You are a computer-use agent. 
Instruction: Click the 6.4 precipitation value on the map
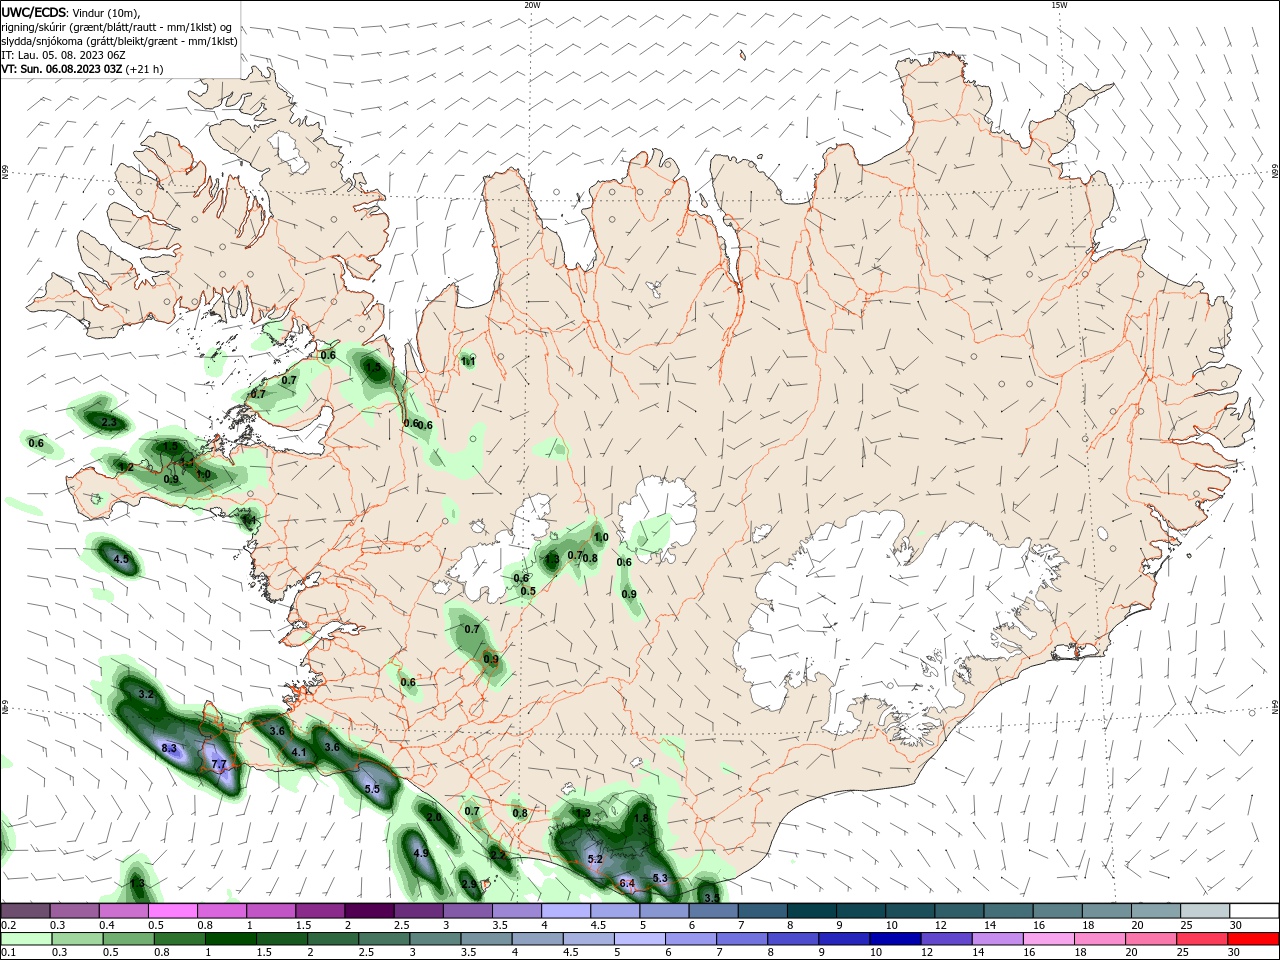pyautogui.click(x=627, y=884)
